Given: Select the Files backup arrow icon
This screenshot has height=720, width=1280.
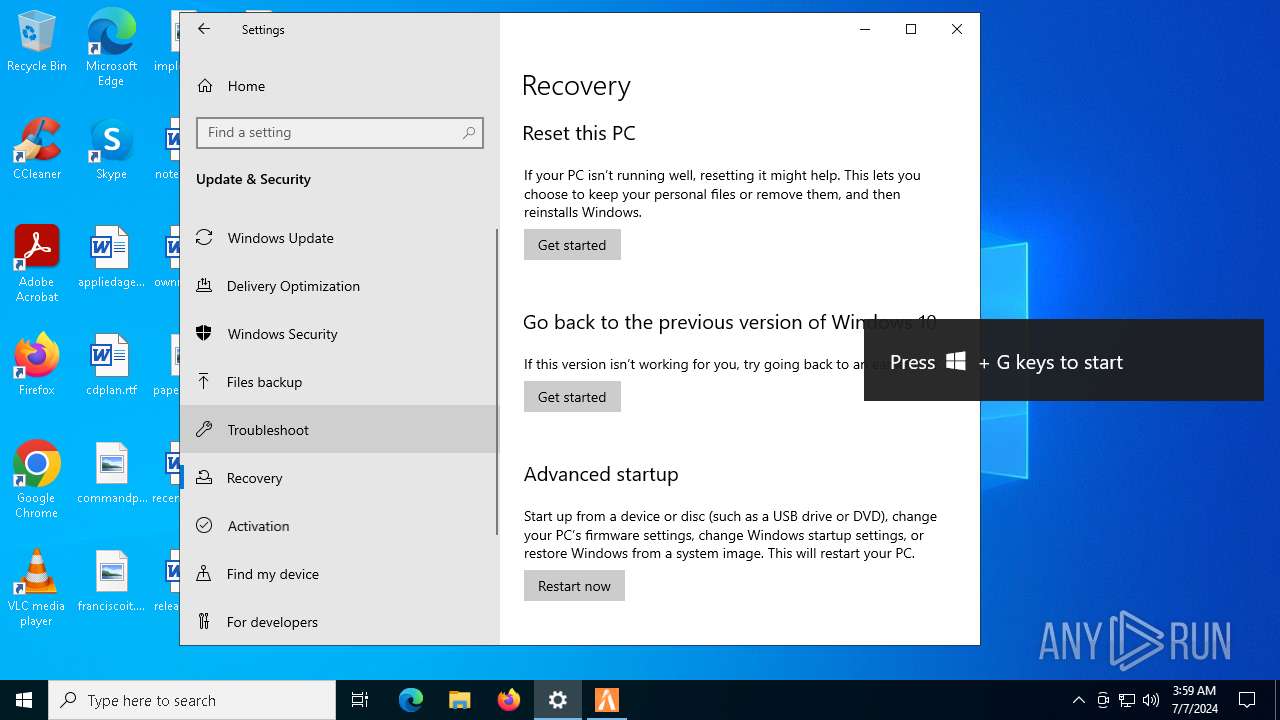Looking at the screenshot, I should (x=204, y=381).
